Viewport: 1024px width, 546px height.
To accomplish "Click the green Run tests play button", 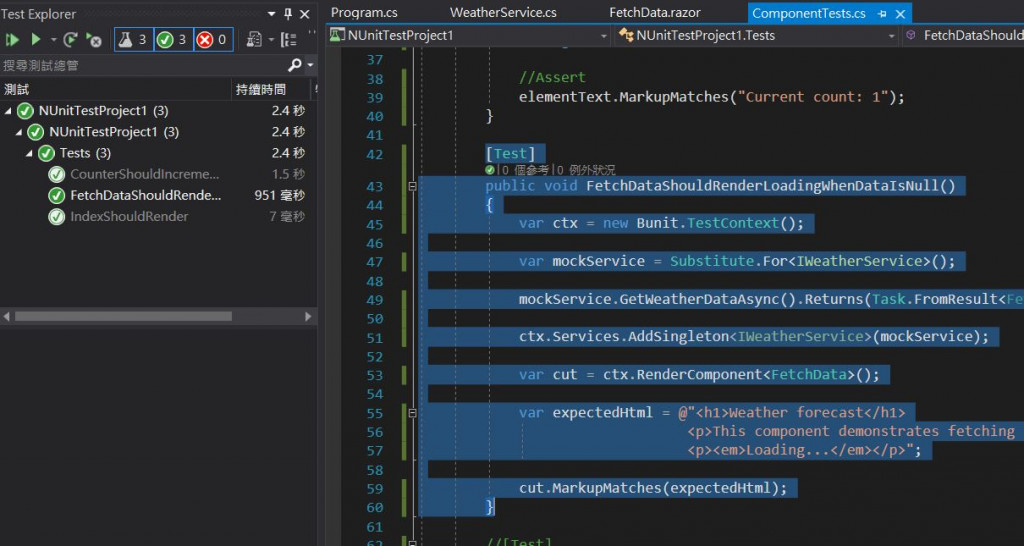I will (x=36, y=40).
